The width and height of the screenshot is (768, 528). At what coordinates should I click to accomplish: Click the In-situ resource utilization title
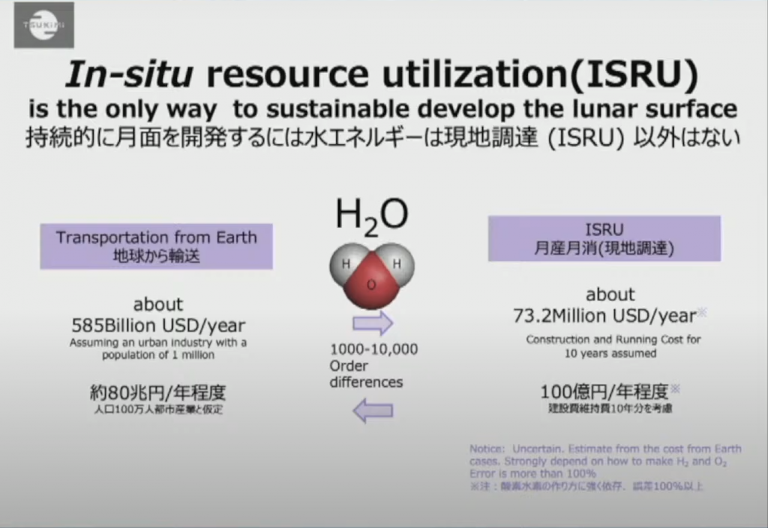(x=382, y=74)
